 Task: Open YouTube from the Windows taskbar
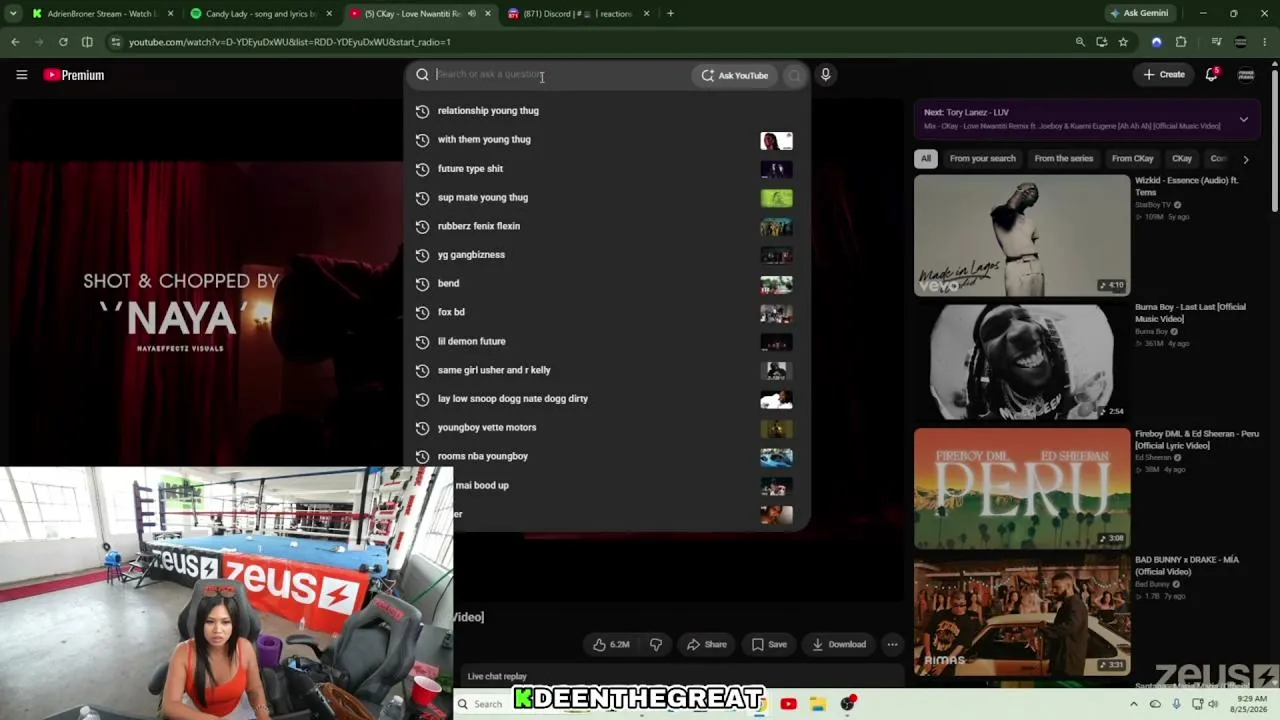788,704
